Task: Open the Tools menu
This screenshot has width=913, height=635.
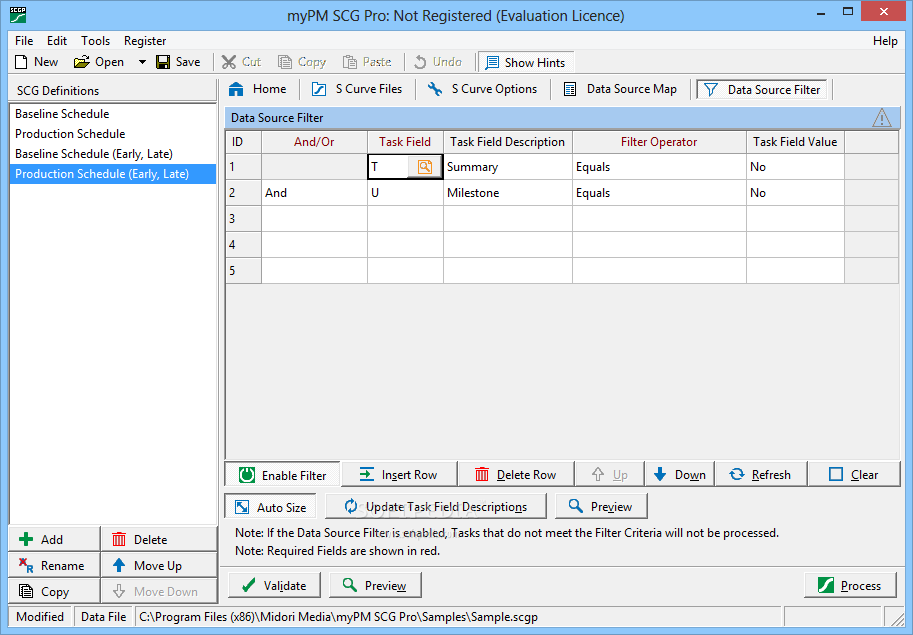Action: click(95, 41)
